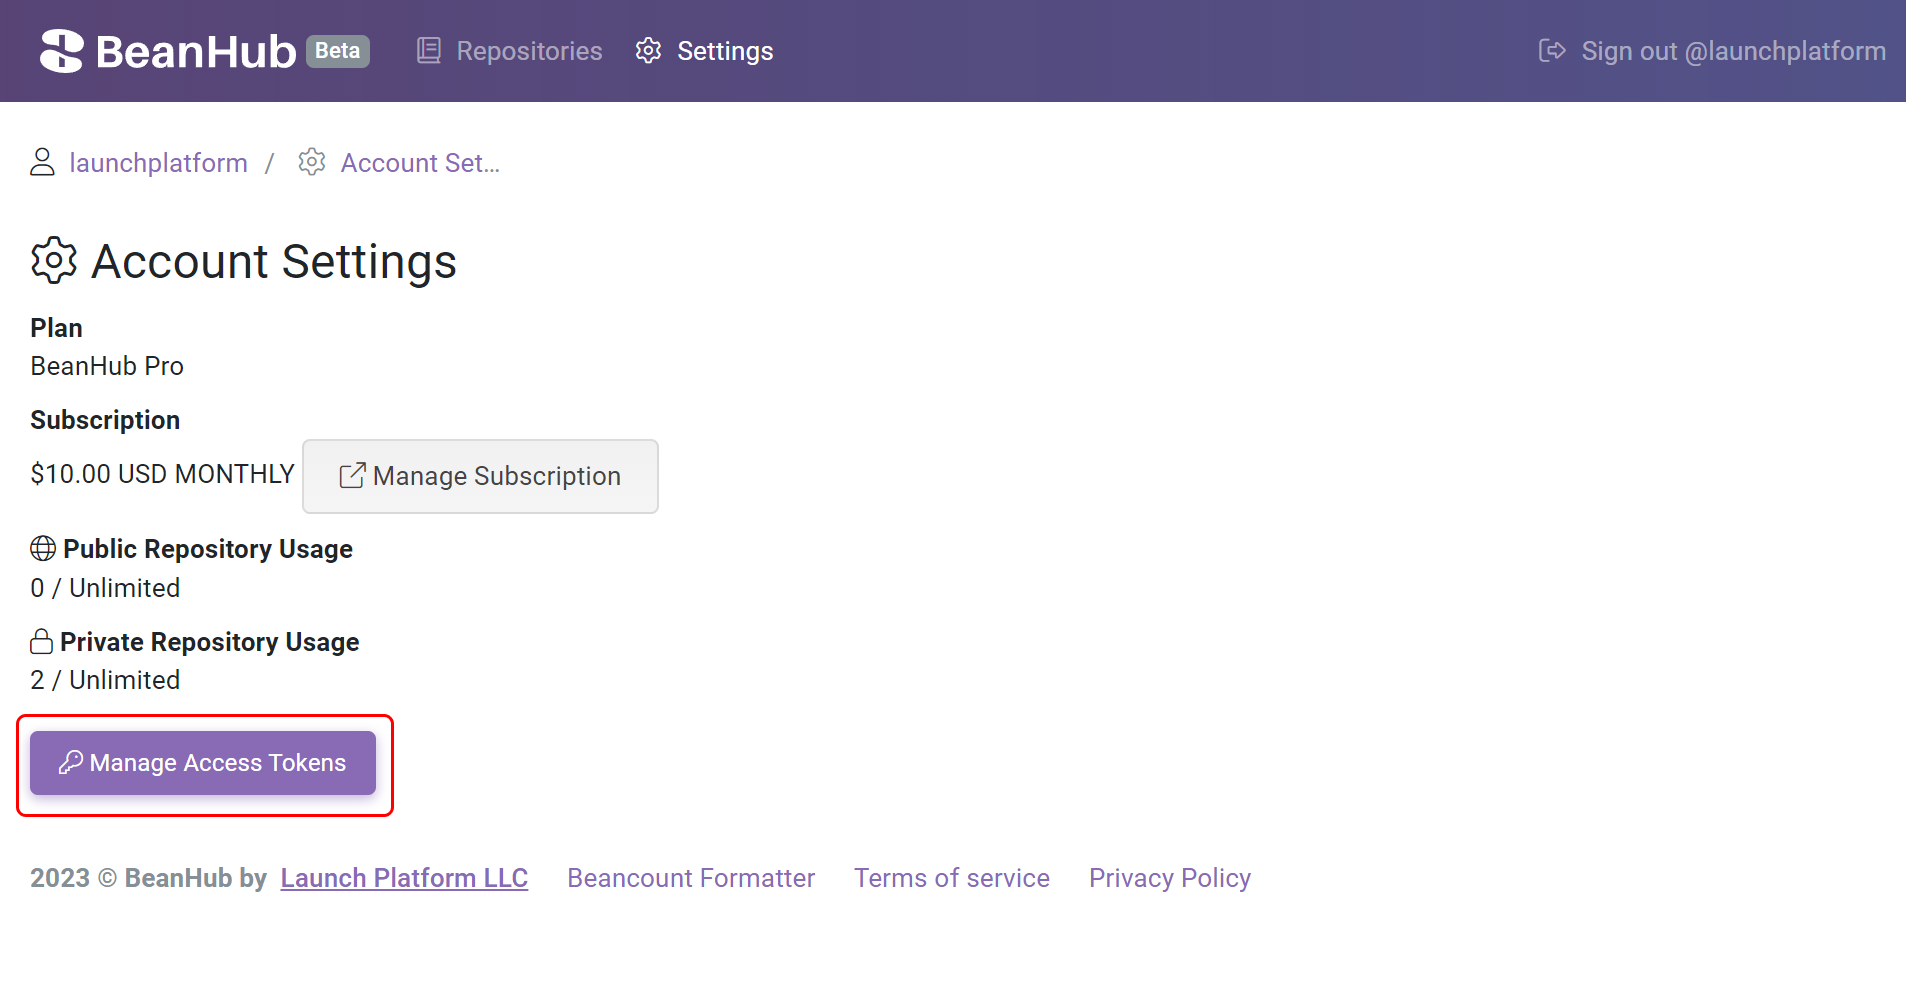Click Public Repository Usage label
The width and height of the screenshot is (1906, 992).
pos(208,549)
